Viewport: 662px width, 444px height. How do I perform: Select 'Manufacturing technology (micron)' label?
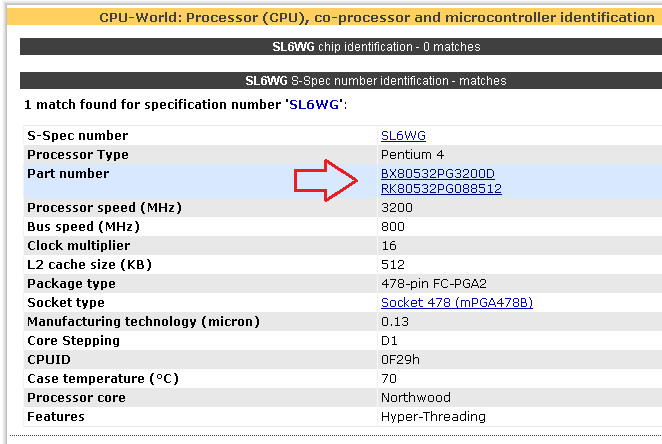(x=143, y=321)
